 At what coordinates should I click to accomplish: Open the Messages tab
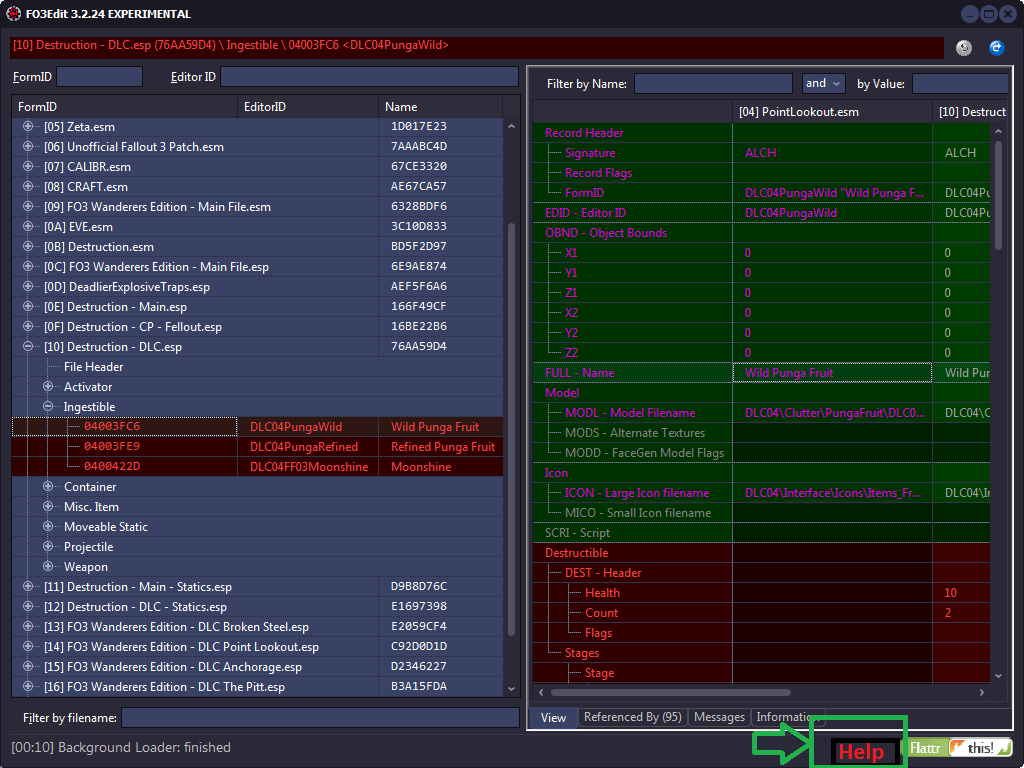click(x=719, y=717)
